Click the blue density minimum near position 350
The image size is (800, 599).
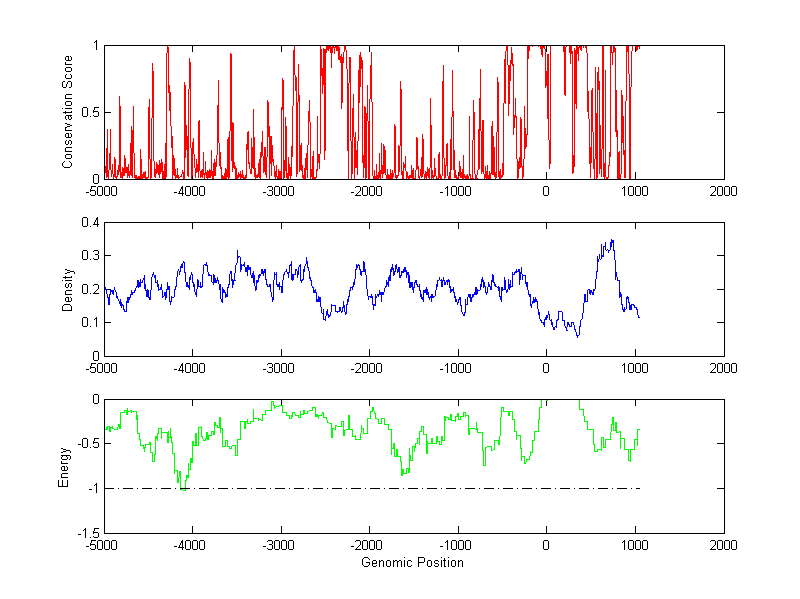coord(577,335)
